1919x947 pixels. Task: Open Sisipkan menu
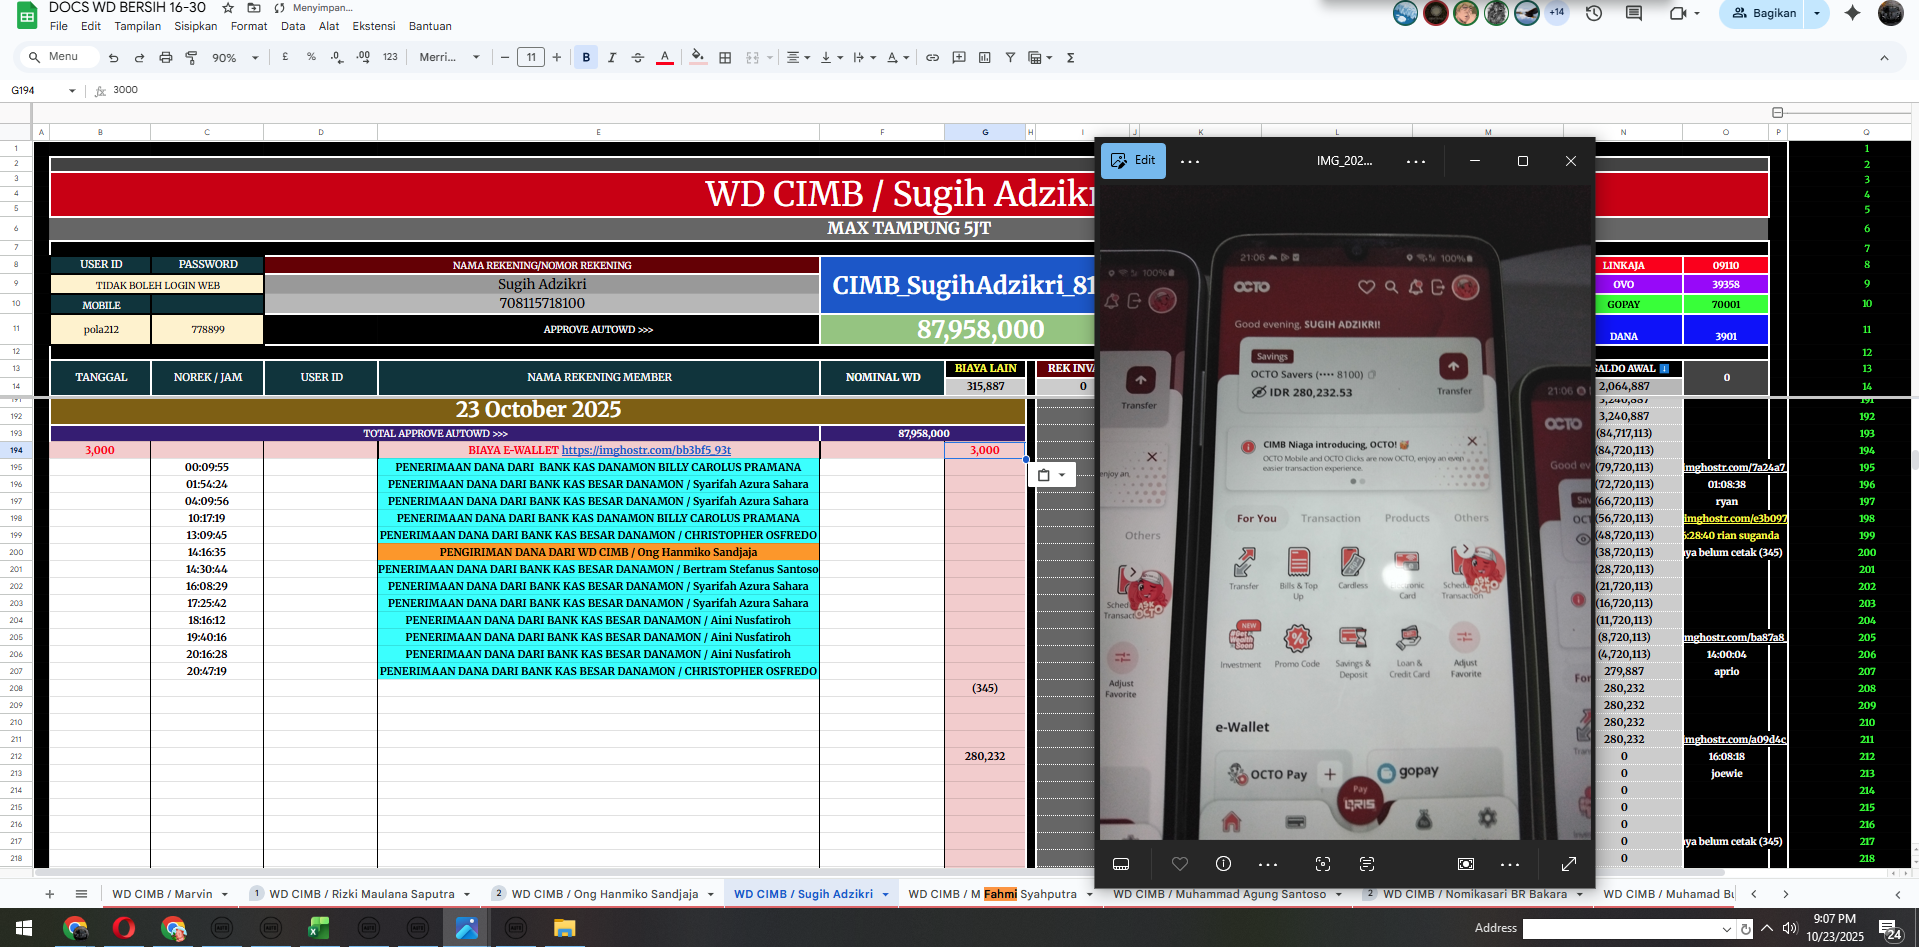pyautogui.click(x=195, y=26)
